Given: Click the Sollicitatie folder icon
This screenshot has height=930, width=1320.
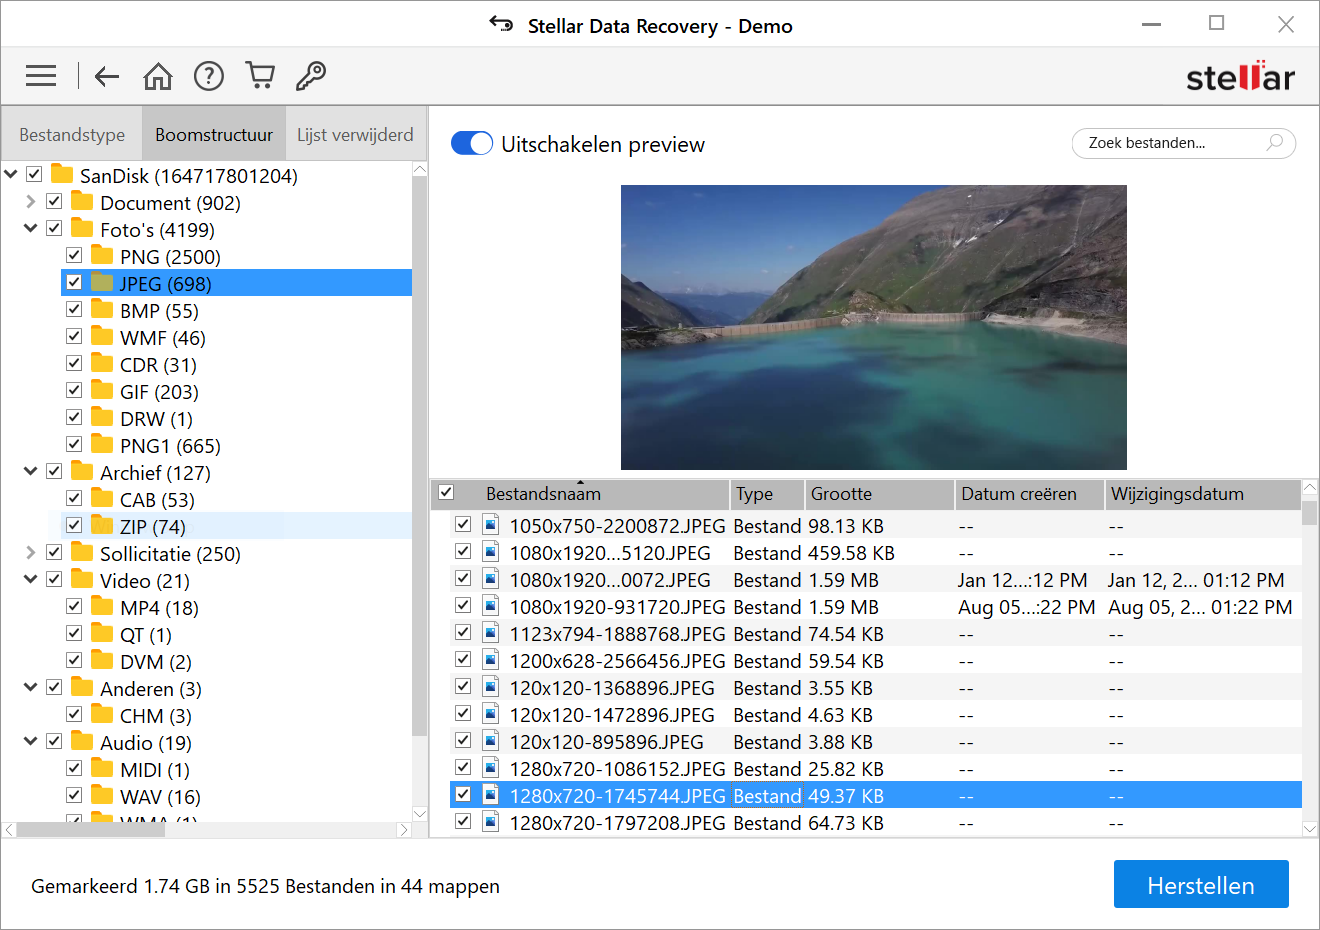Looking at the screenshot, I should point(82,552).
